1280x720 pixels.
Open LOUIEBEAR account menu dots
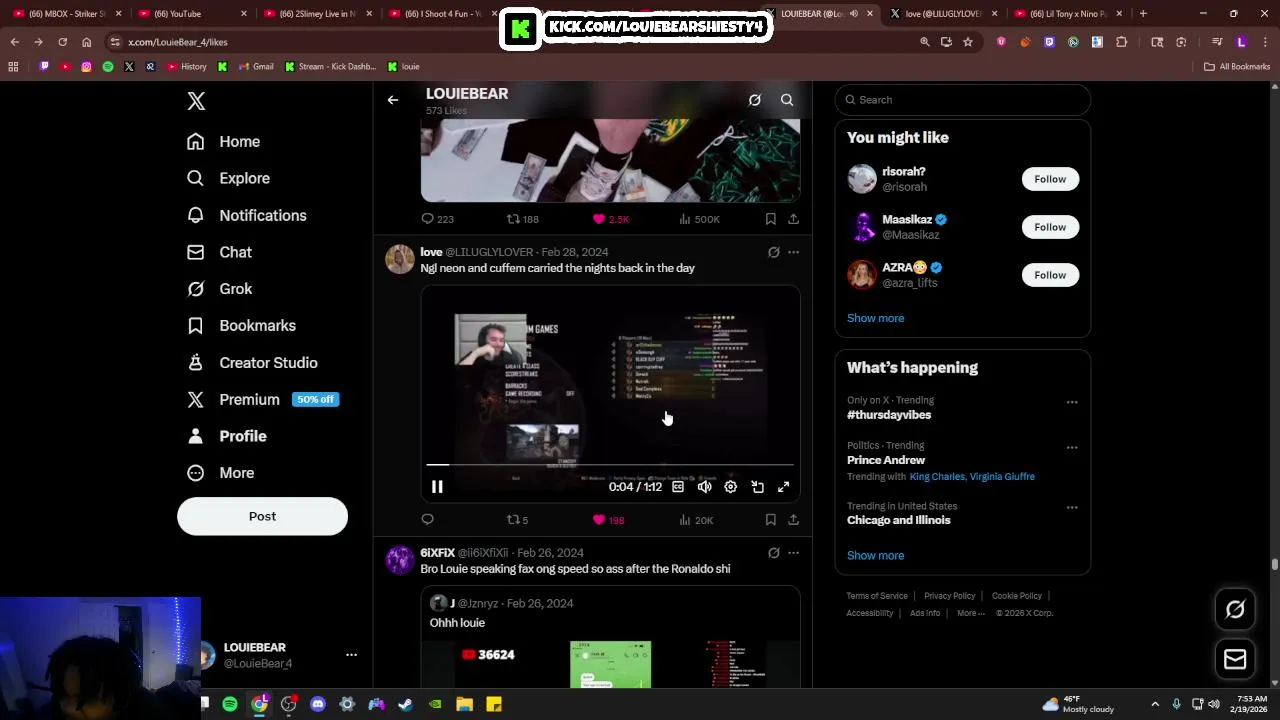tap(351, 655)
